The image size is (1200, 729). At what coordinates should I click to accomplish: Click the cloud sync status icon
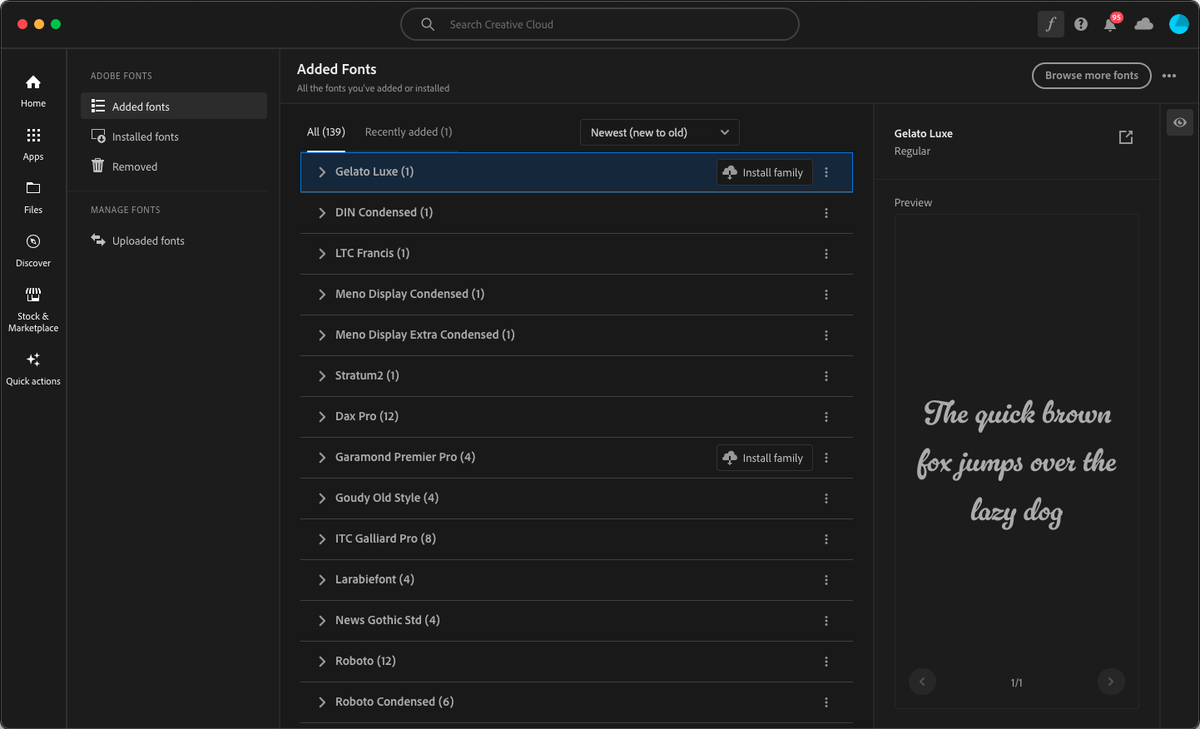click(1143, 23)
